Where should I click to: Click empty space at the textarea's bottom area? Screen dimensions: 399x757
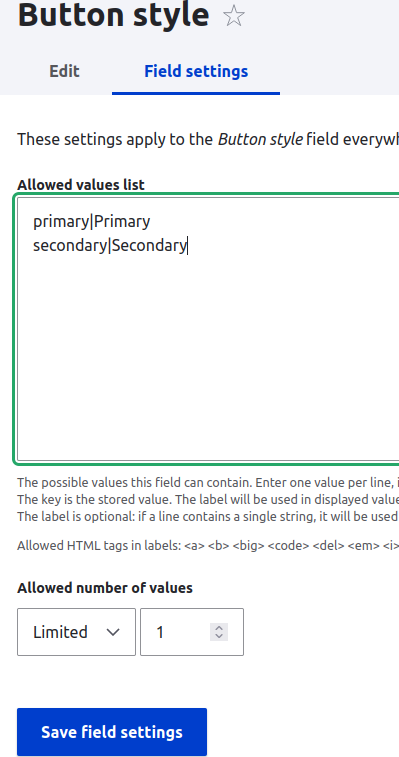208,425
